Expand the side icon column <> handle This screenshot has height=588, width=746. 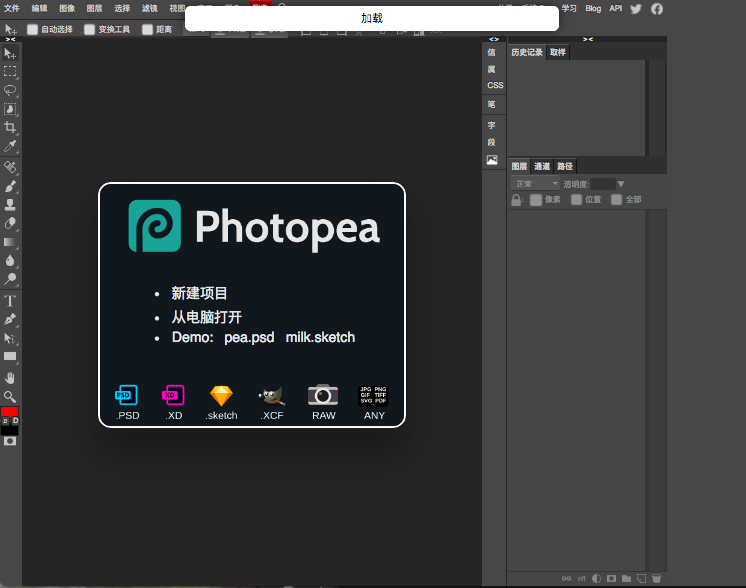494,39
